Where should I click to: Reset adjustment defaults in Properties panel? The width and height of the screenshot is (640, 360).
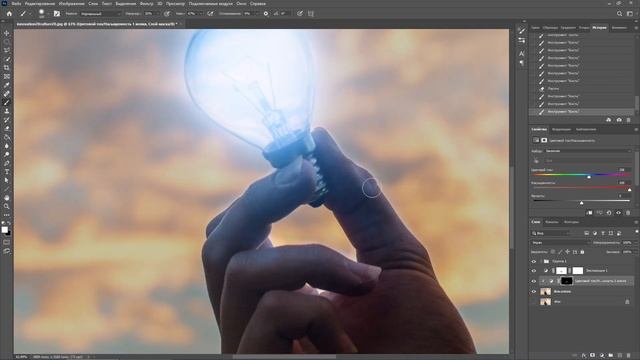609,213
